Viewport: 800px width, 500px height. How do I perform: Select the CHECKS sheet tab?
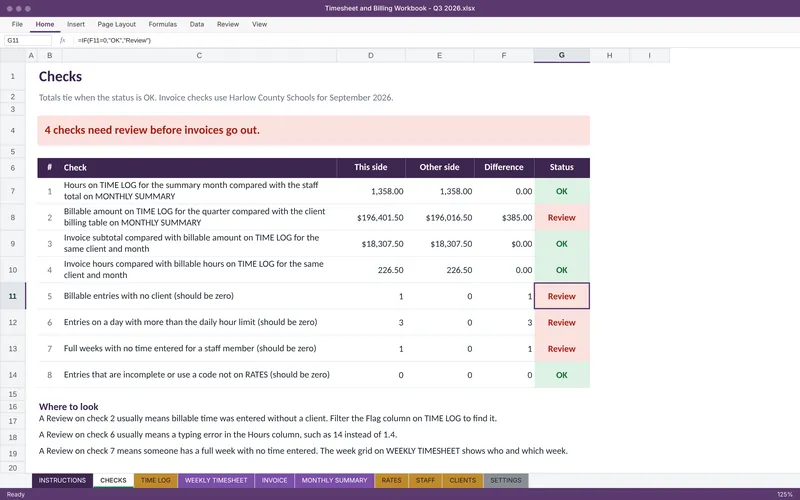113,480
